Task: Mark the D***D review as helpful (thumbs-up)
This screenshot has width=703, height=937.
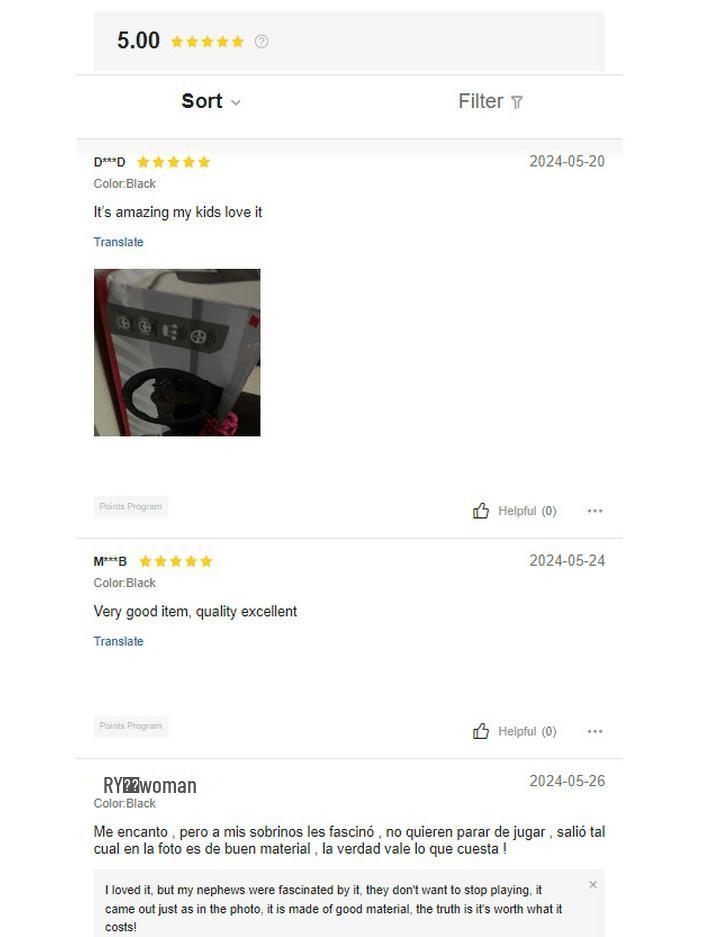Action: [481, 510]
